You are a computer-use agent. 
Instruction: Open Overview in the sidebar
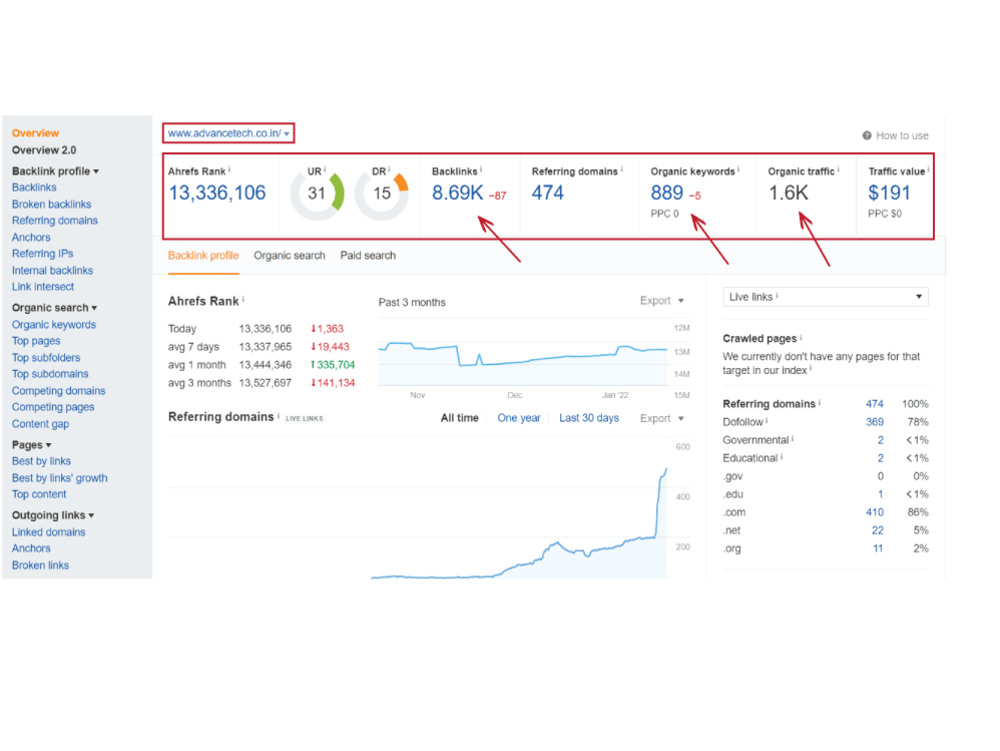(x=35, y=133)
